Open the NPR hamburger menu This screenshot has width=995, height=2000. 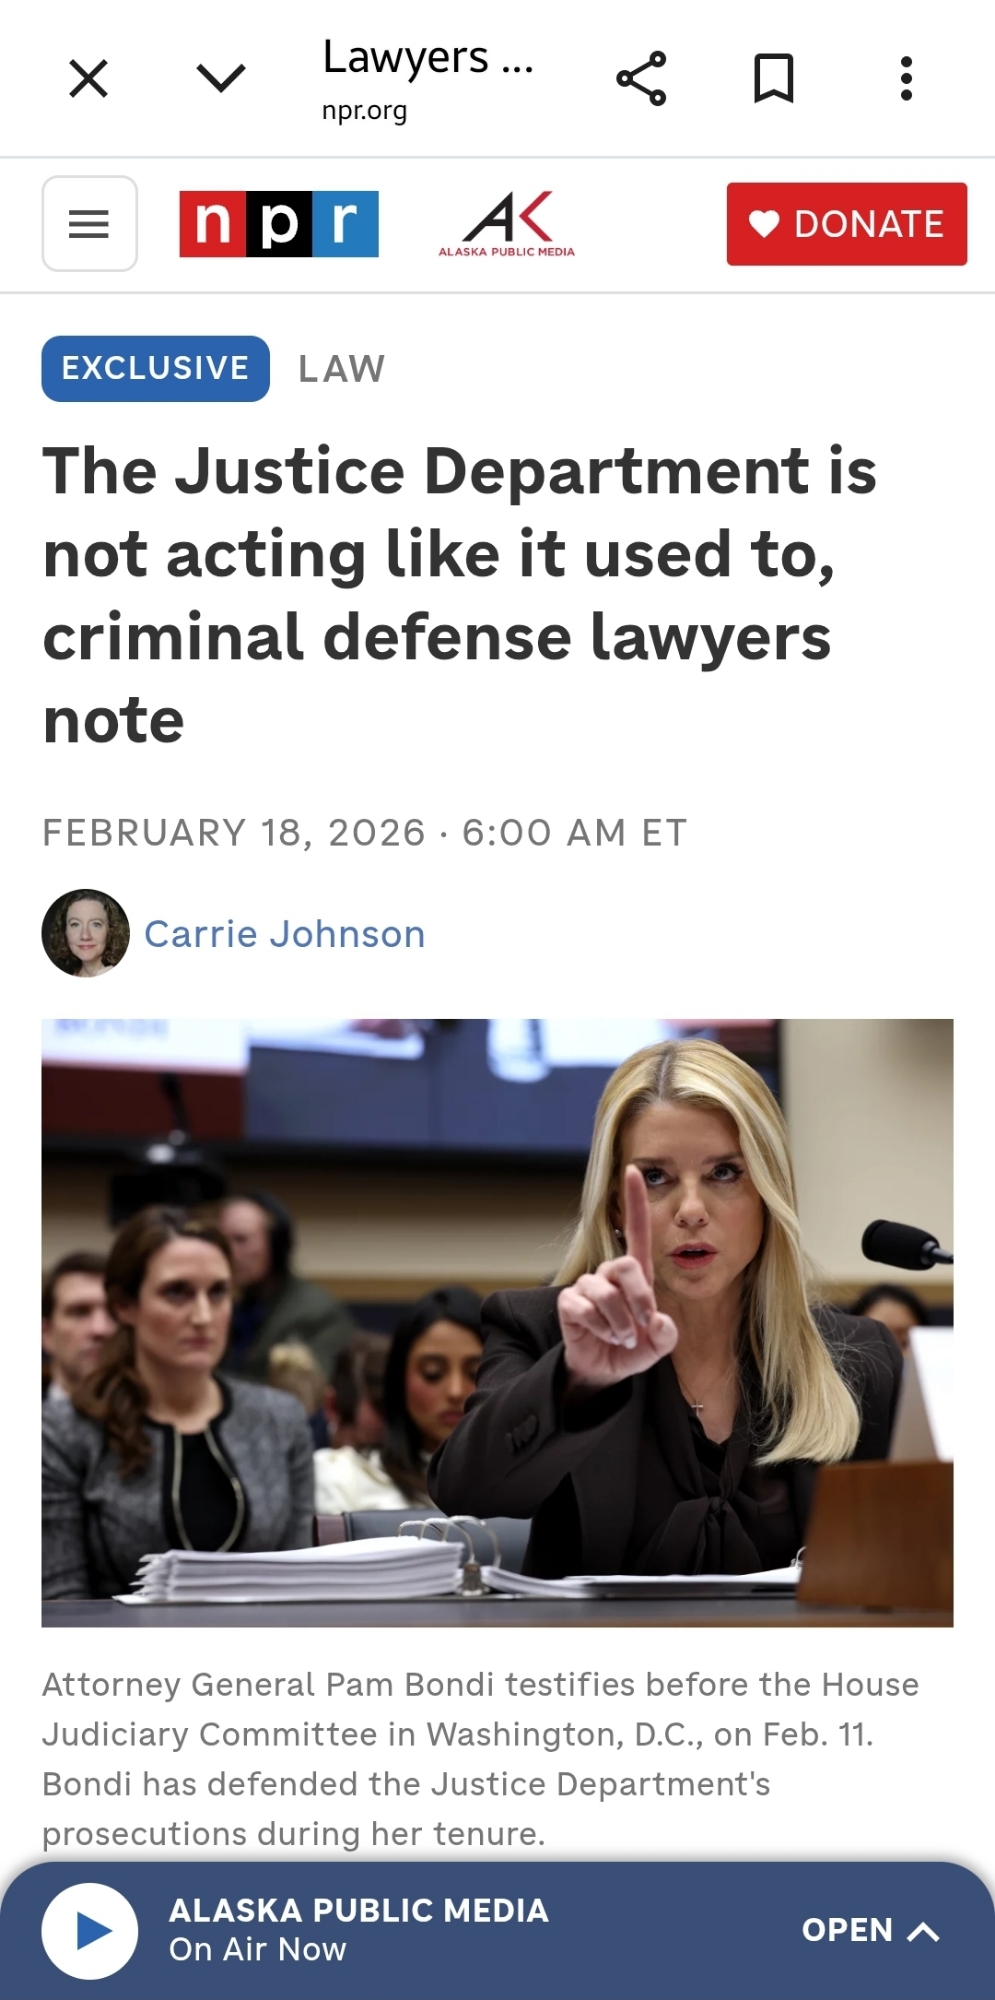click(89, 223)
